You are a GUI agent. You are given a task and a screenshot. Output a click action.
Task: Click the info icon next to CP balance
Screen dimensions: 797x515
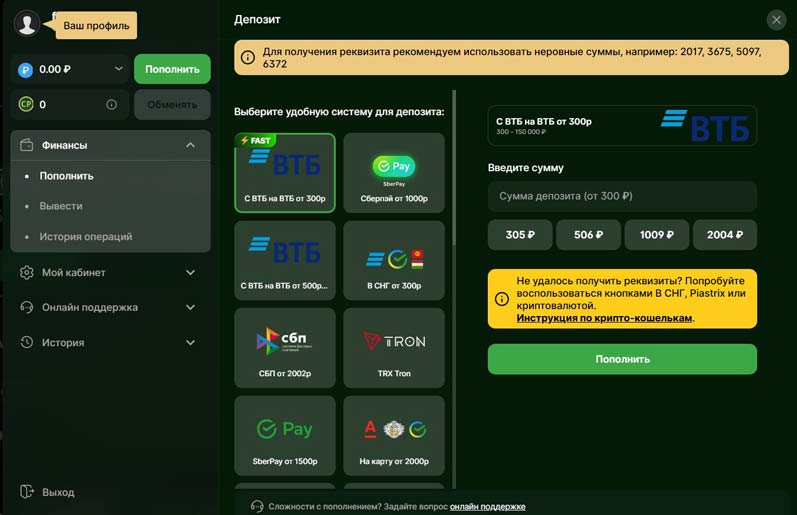coord(111,104)
